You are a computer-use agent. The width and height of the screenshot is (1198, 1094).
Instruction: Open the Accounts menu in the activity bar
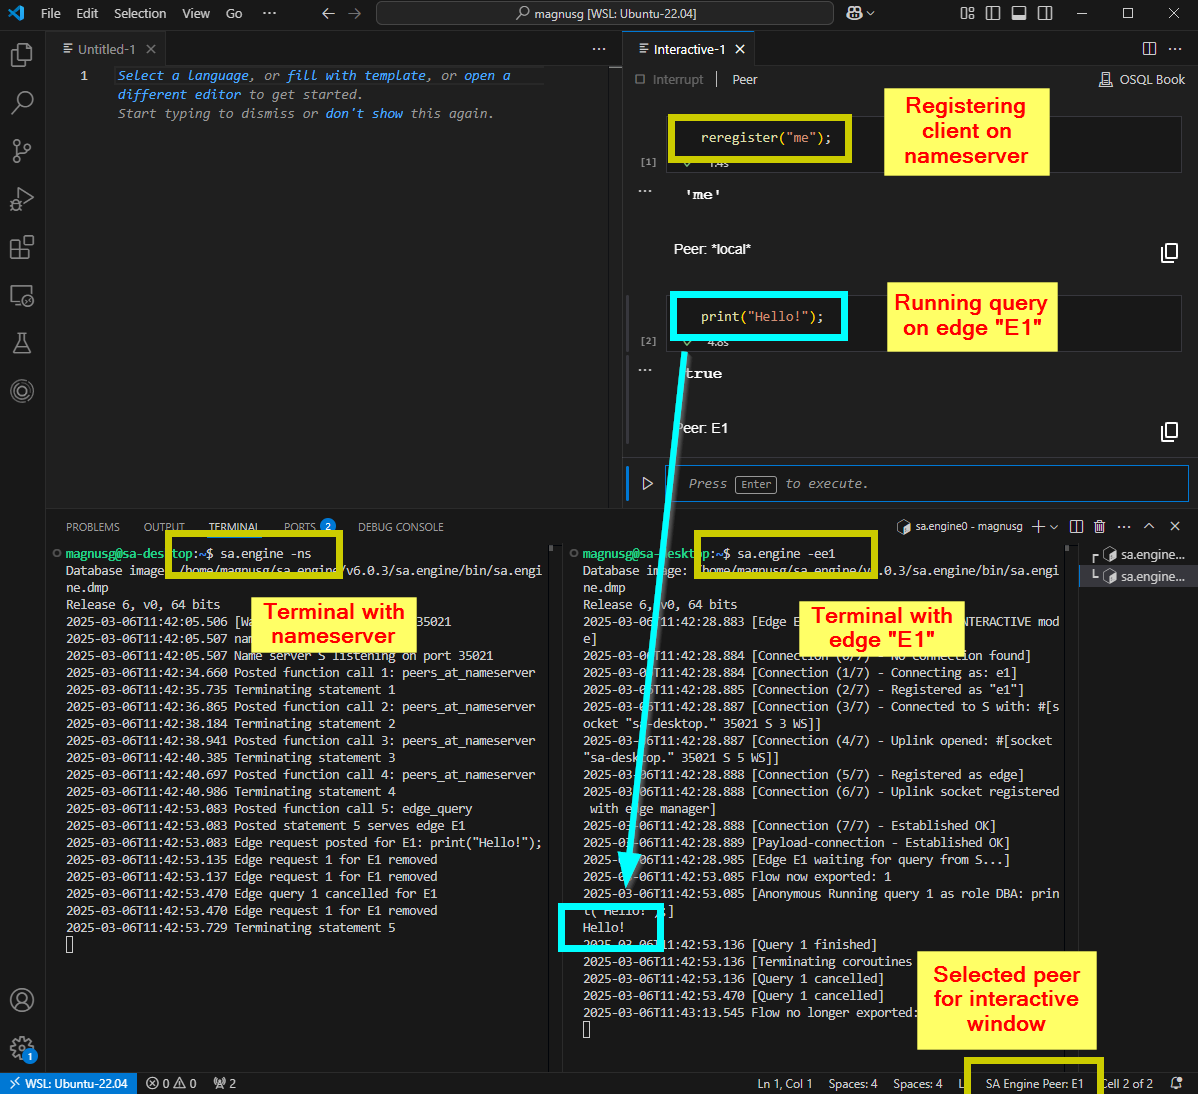(x=22, y=1000)
